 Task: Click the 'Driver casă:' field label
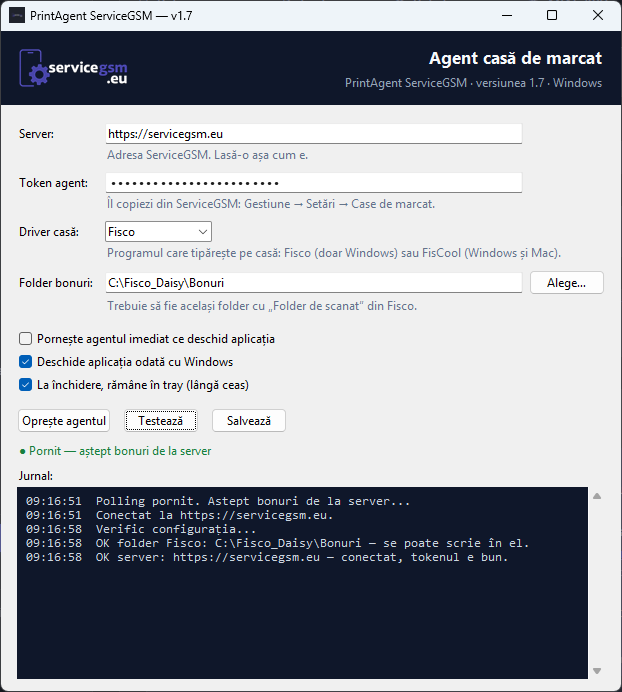(x=49, y=232)
